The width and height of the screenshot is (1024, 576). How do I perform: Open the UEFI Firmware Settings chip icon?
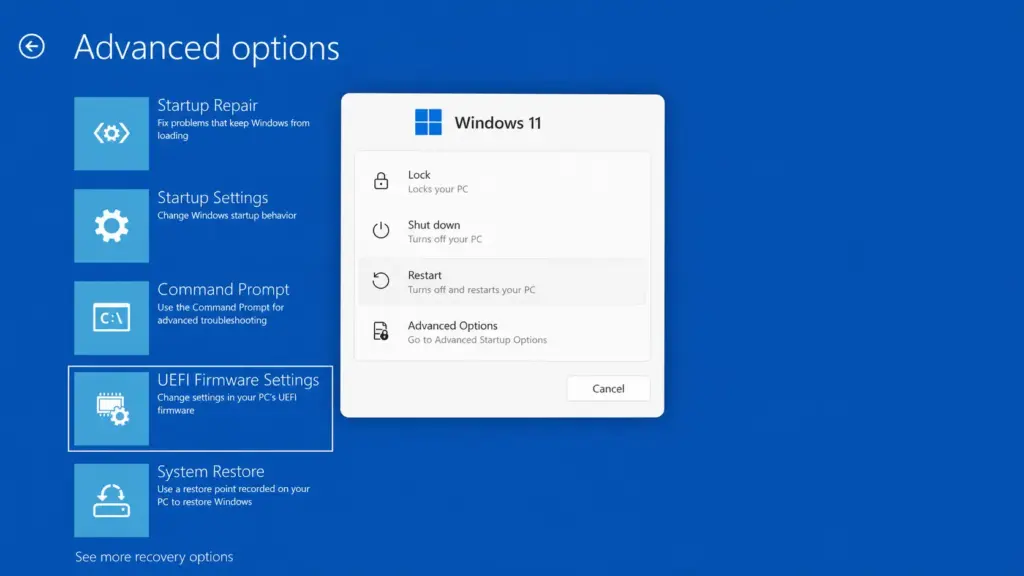(112, 409)
